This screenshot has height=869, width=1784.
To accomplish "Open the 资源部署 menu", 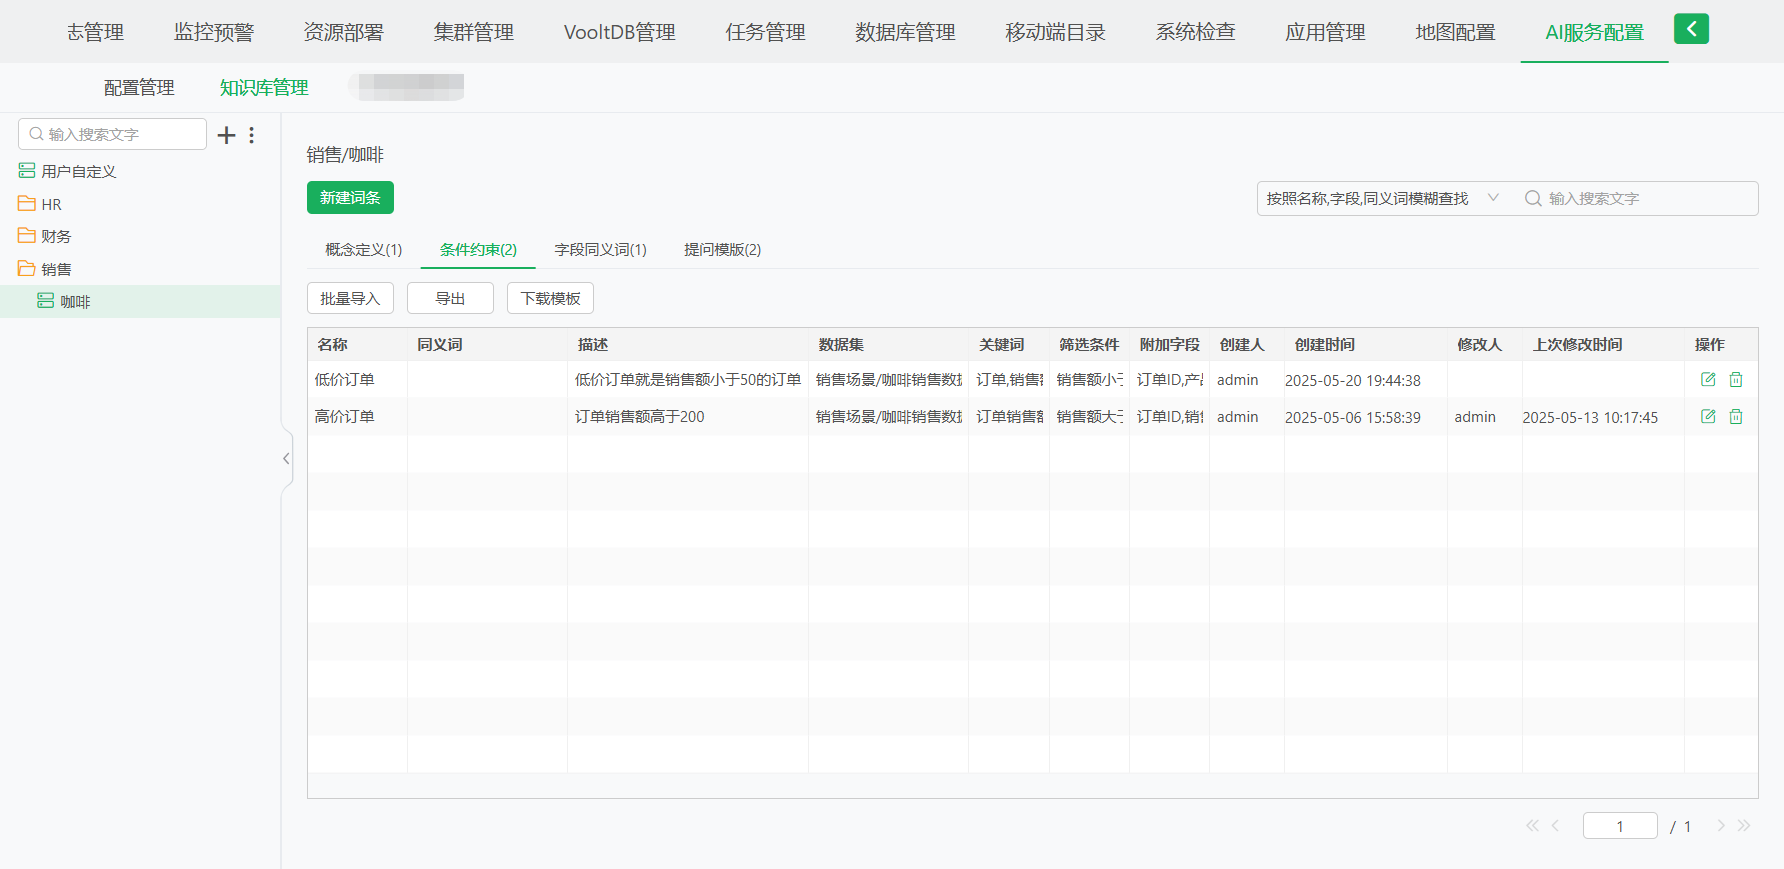I will tap(343, 32).
